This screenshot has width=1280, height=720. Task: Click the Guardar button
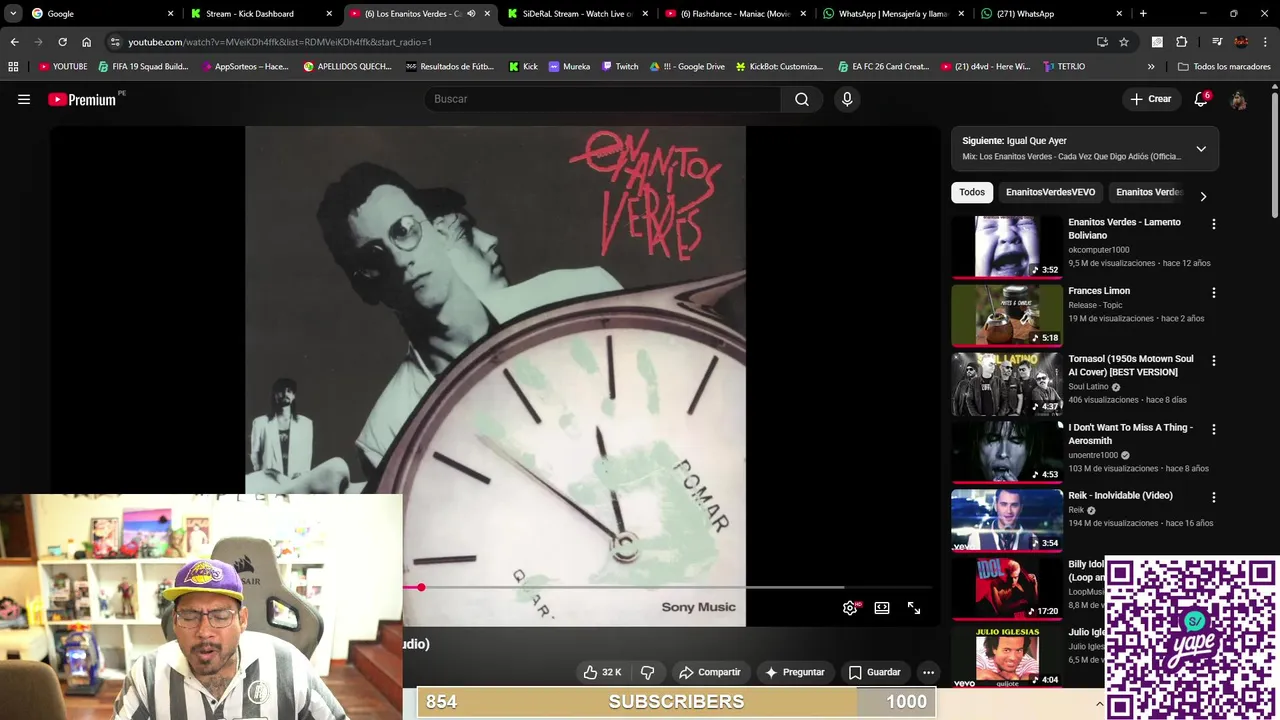(874, 672)
